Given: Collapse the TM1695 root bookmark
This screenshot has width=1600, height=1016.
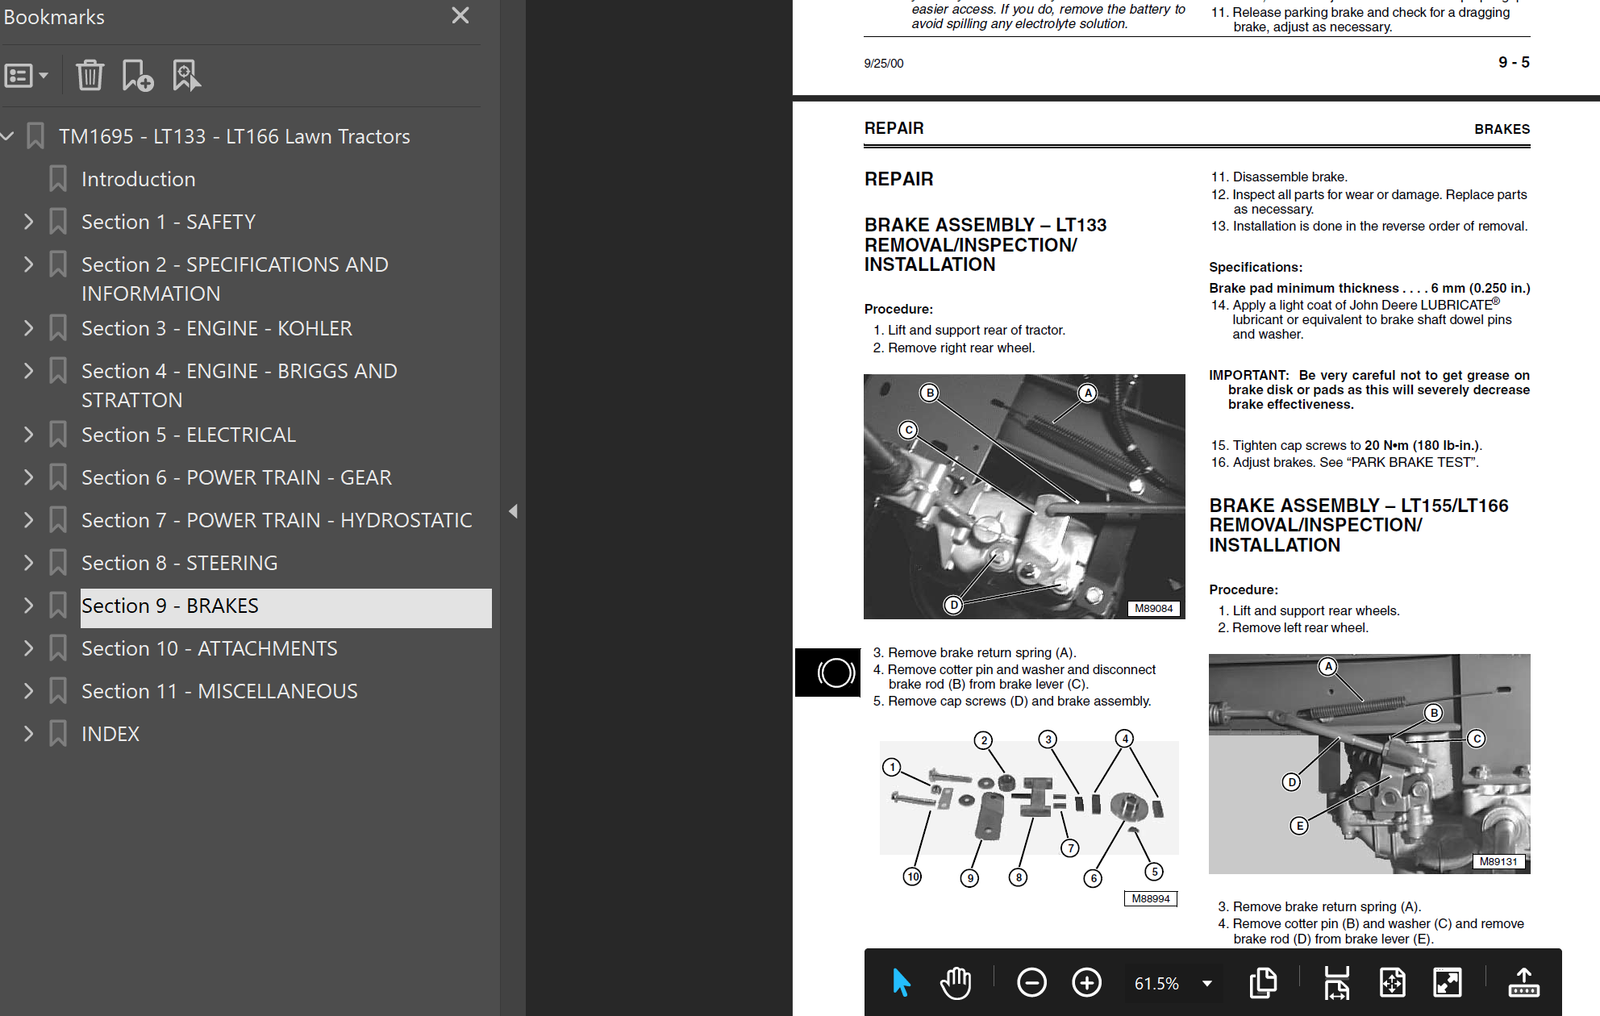Looking at the screenshot, I should click(8, 136).
